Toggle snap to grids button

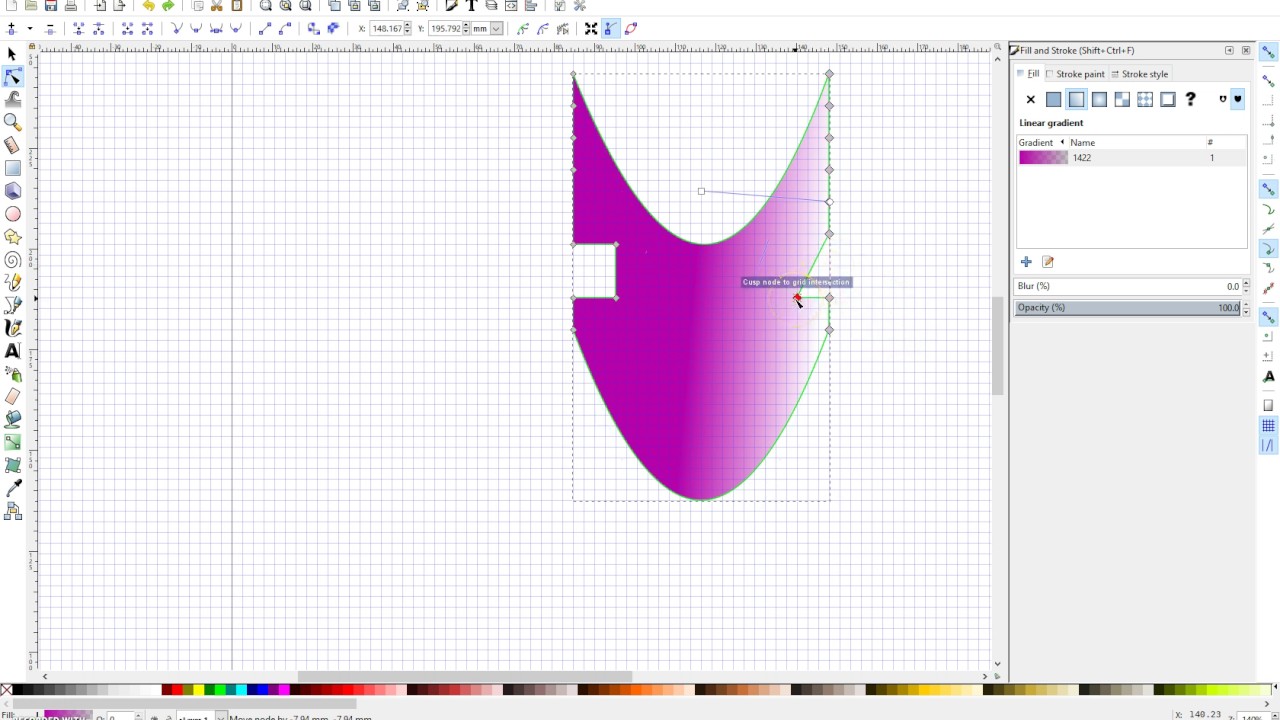tap(1268, 426)
